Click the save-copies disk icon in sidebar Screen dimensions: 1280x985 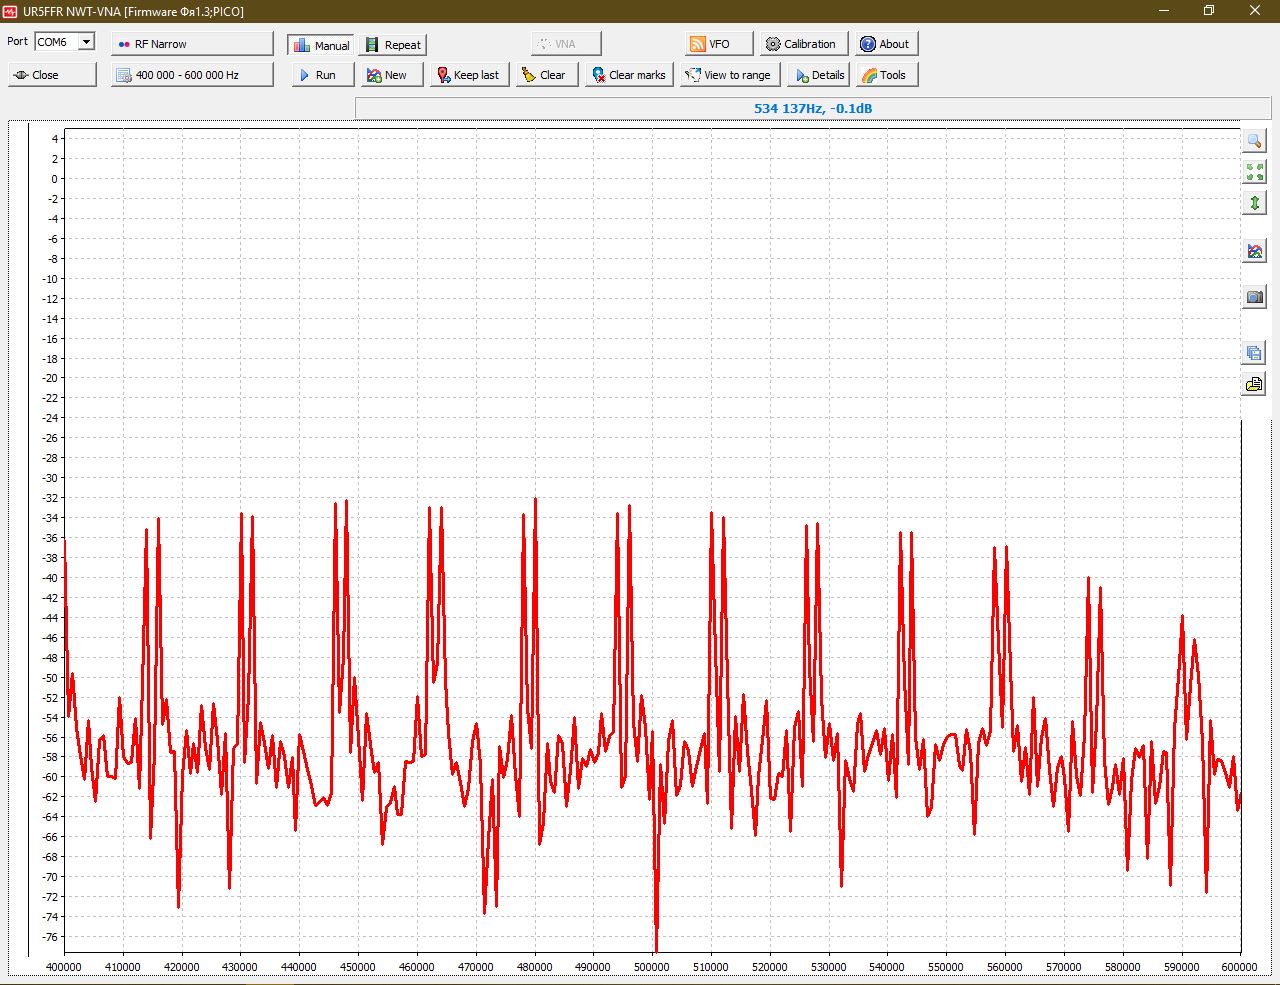(x=1254, y=352)
